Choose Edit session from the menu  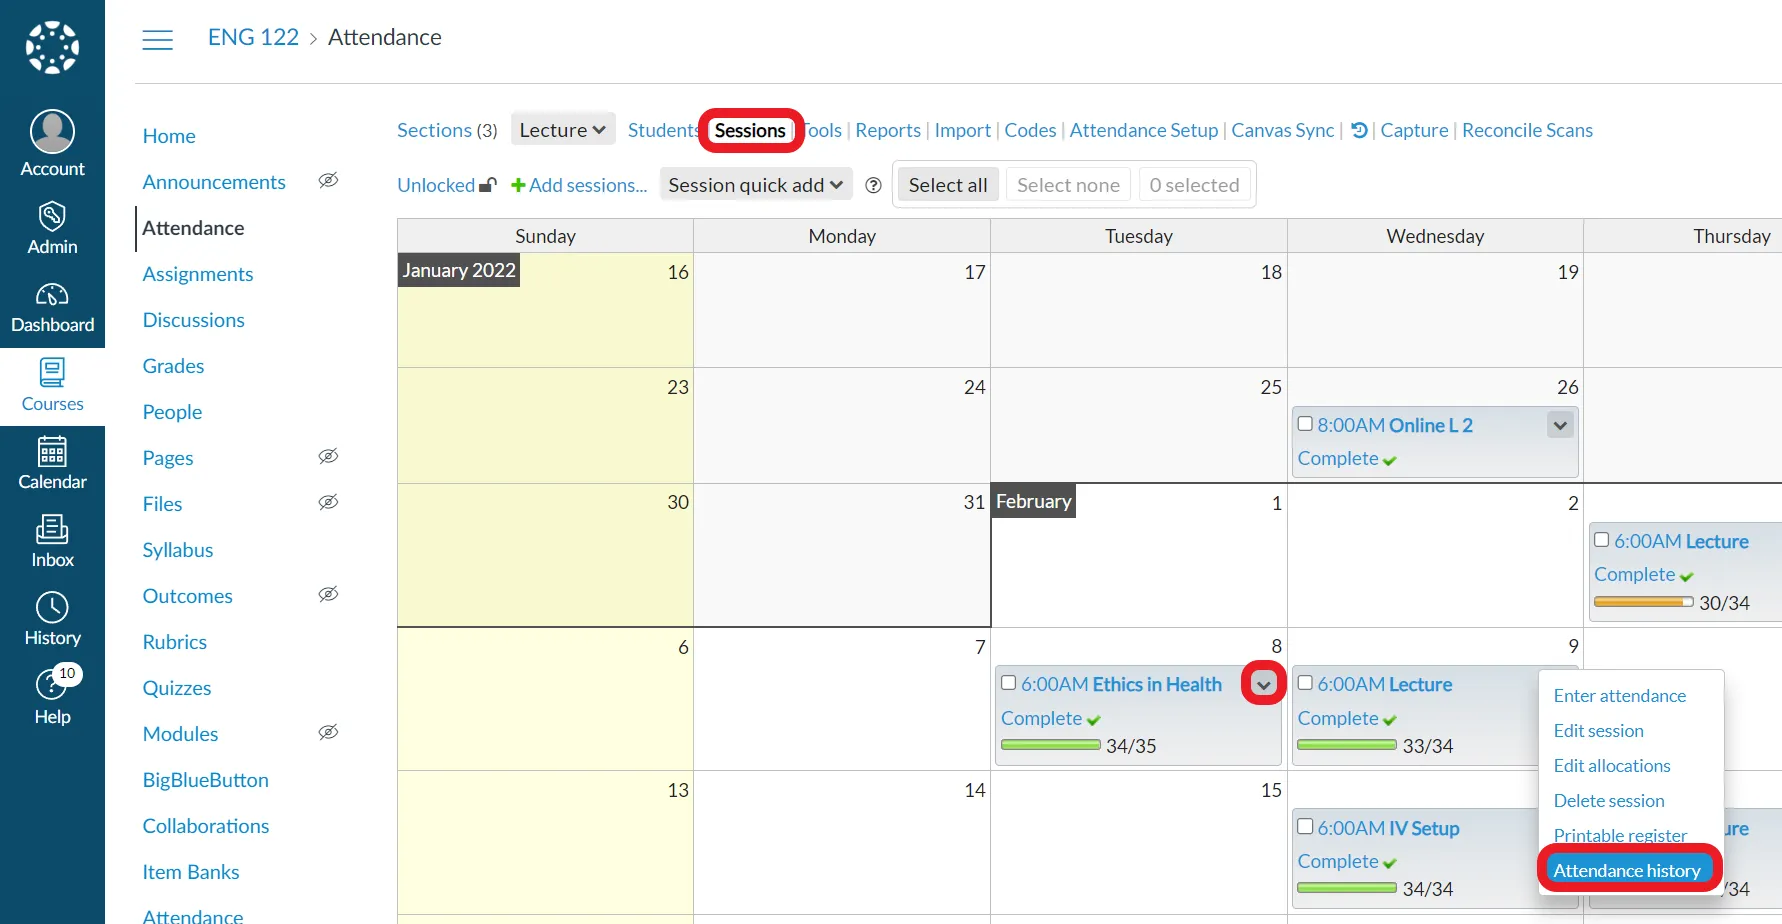(x=1599, y=731)
